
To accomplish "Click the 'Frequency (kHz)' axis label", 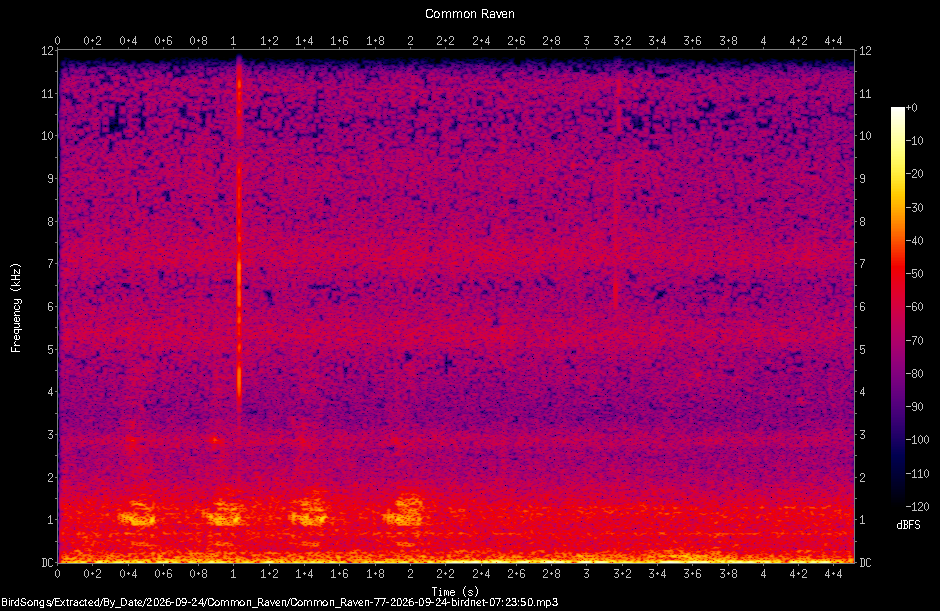I will click(16, 308).
